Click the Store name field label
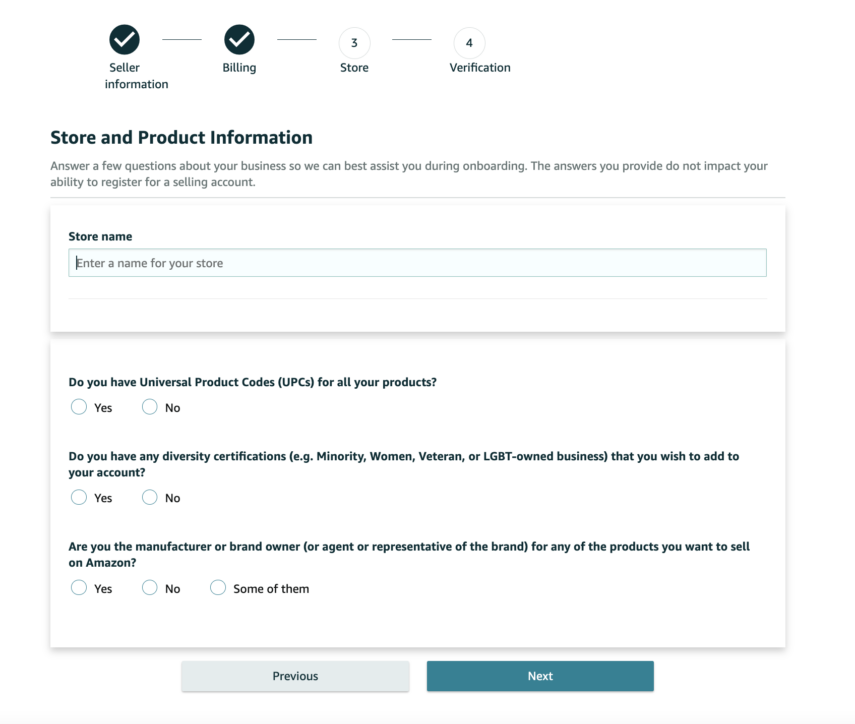Viewport: 855px width, 724px height. point(100,237)
